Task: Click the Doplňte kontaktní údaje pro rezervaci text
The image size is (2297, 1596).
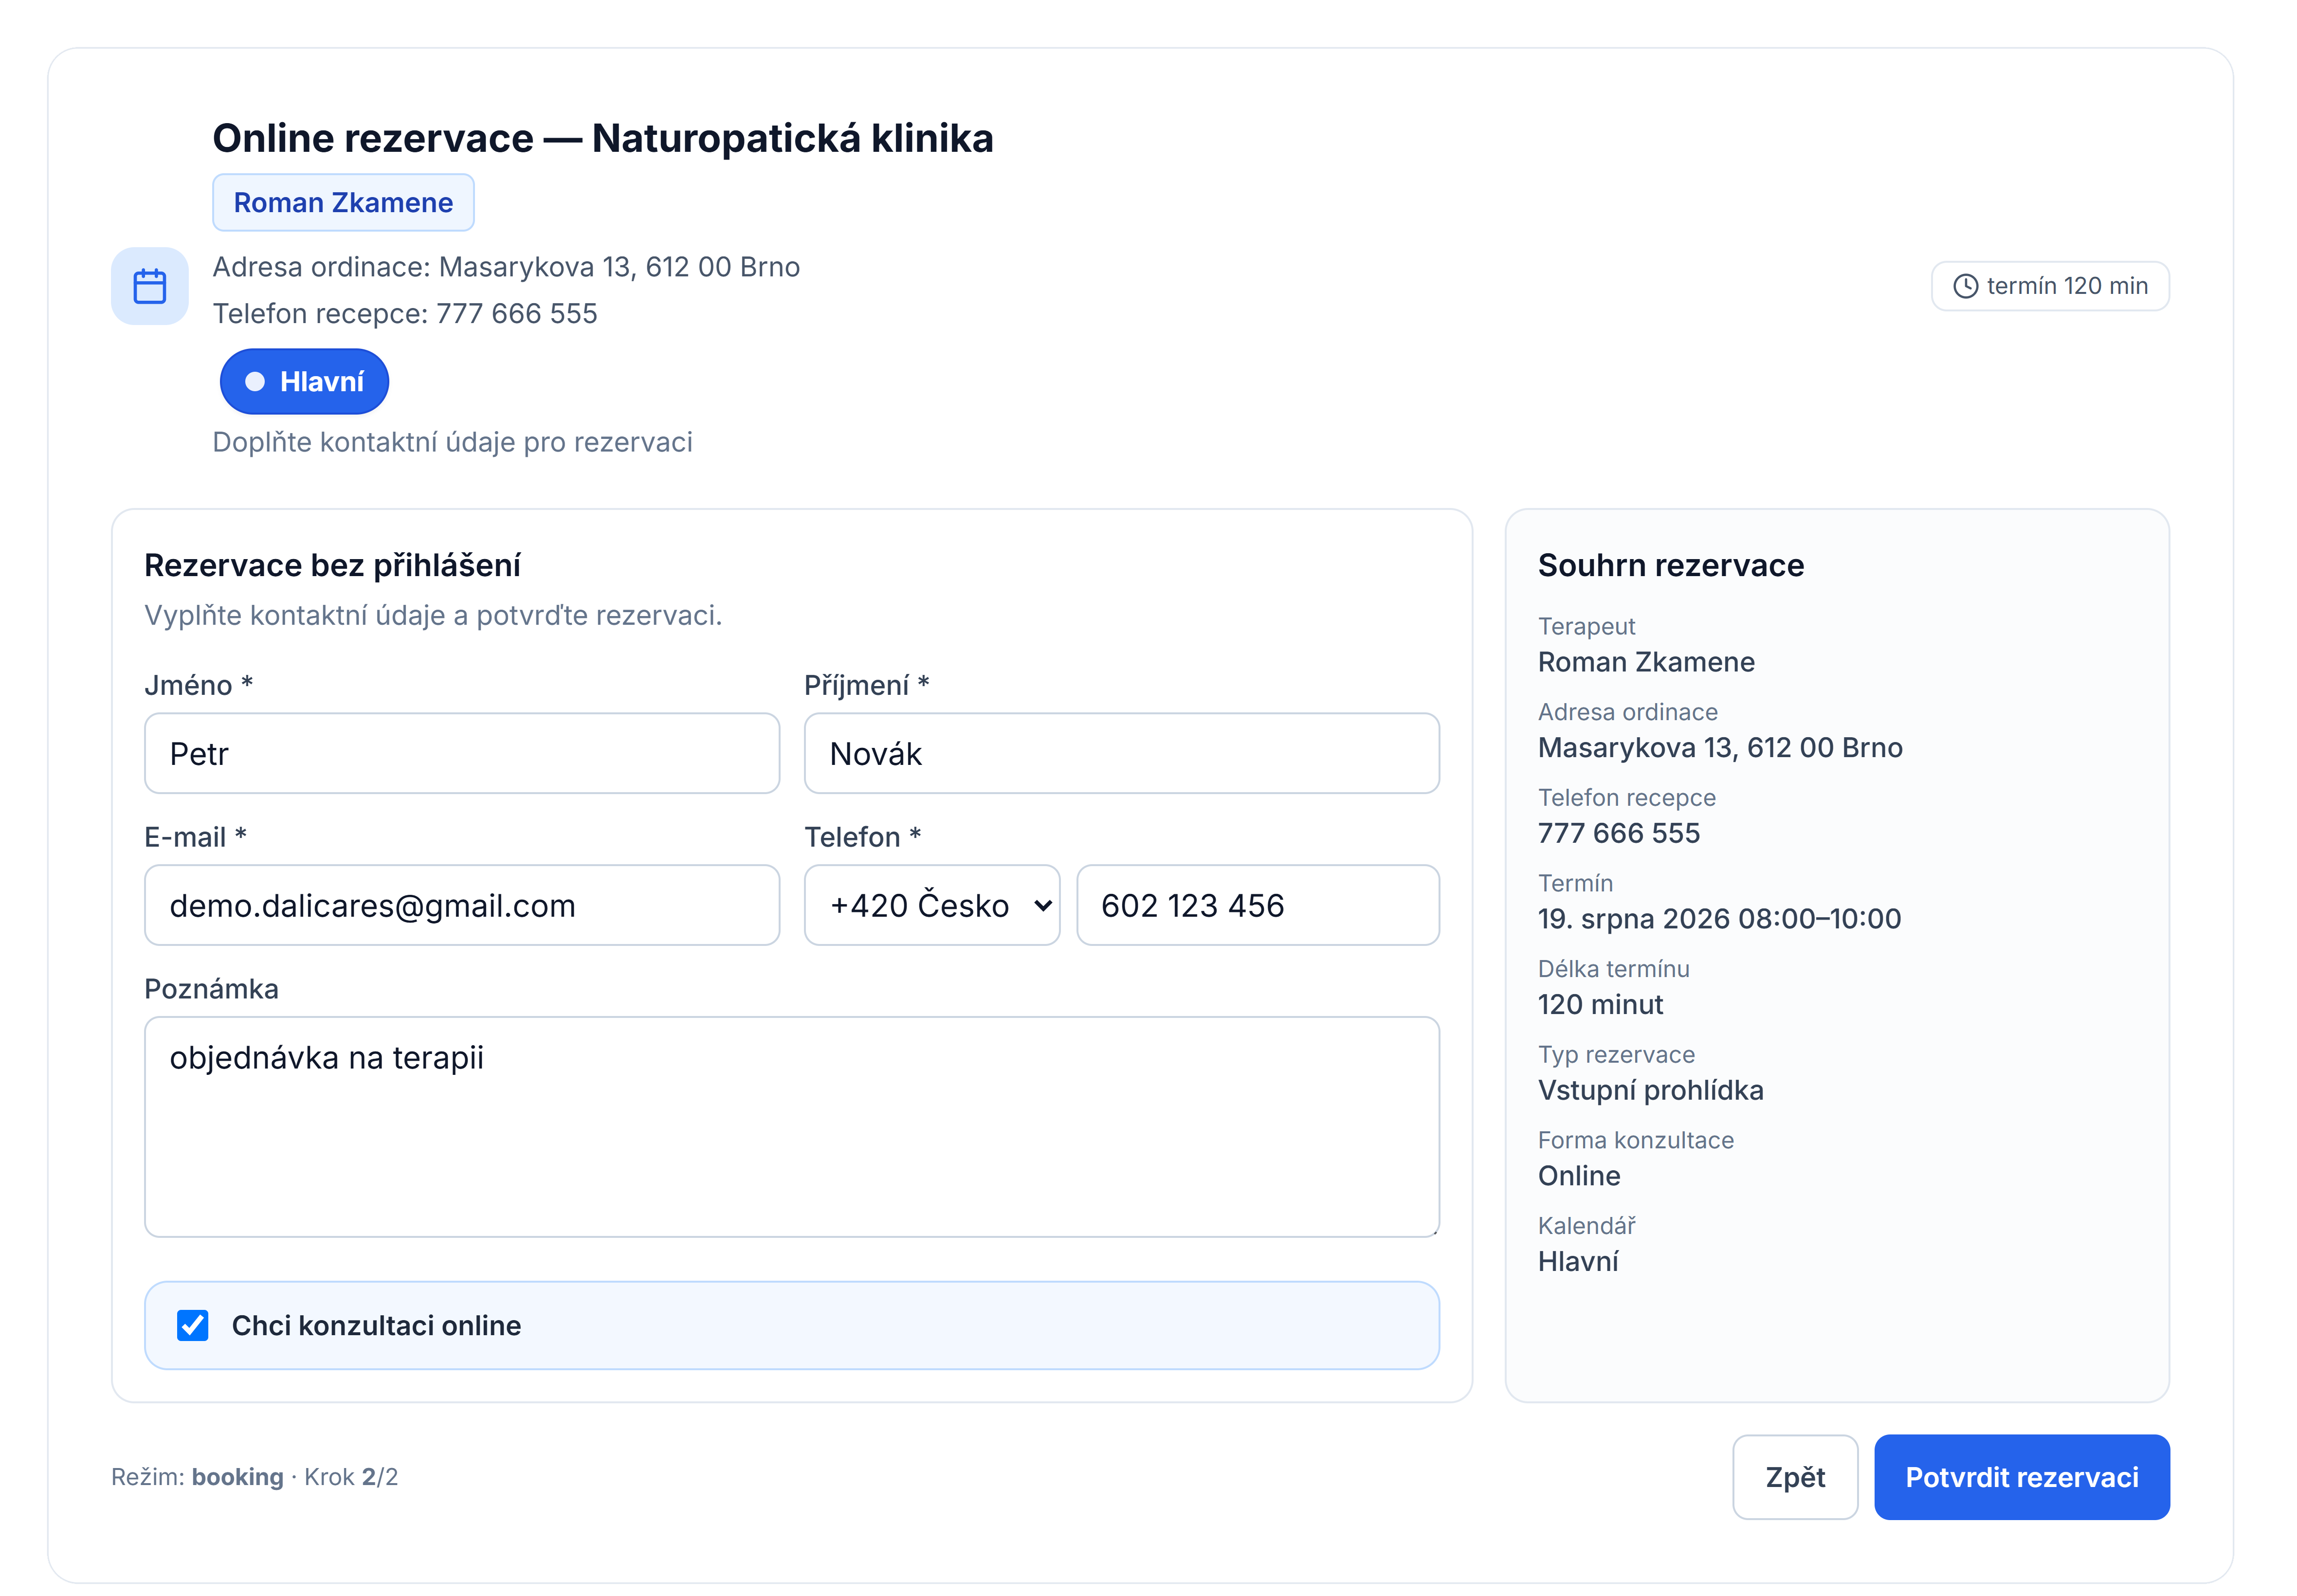Action: pyautogui.click(x=452, y=442)
